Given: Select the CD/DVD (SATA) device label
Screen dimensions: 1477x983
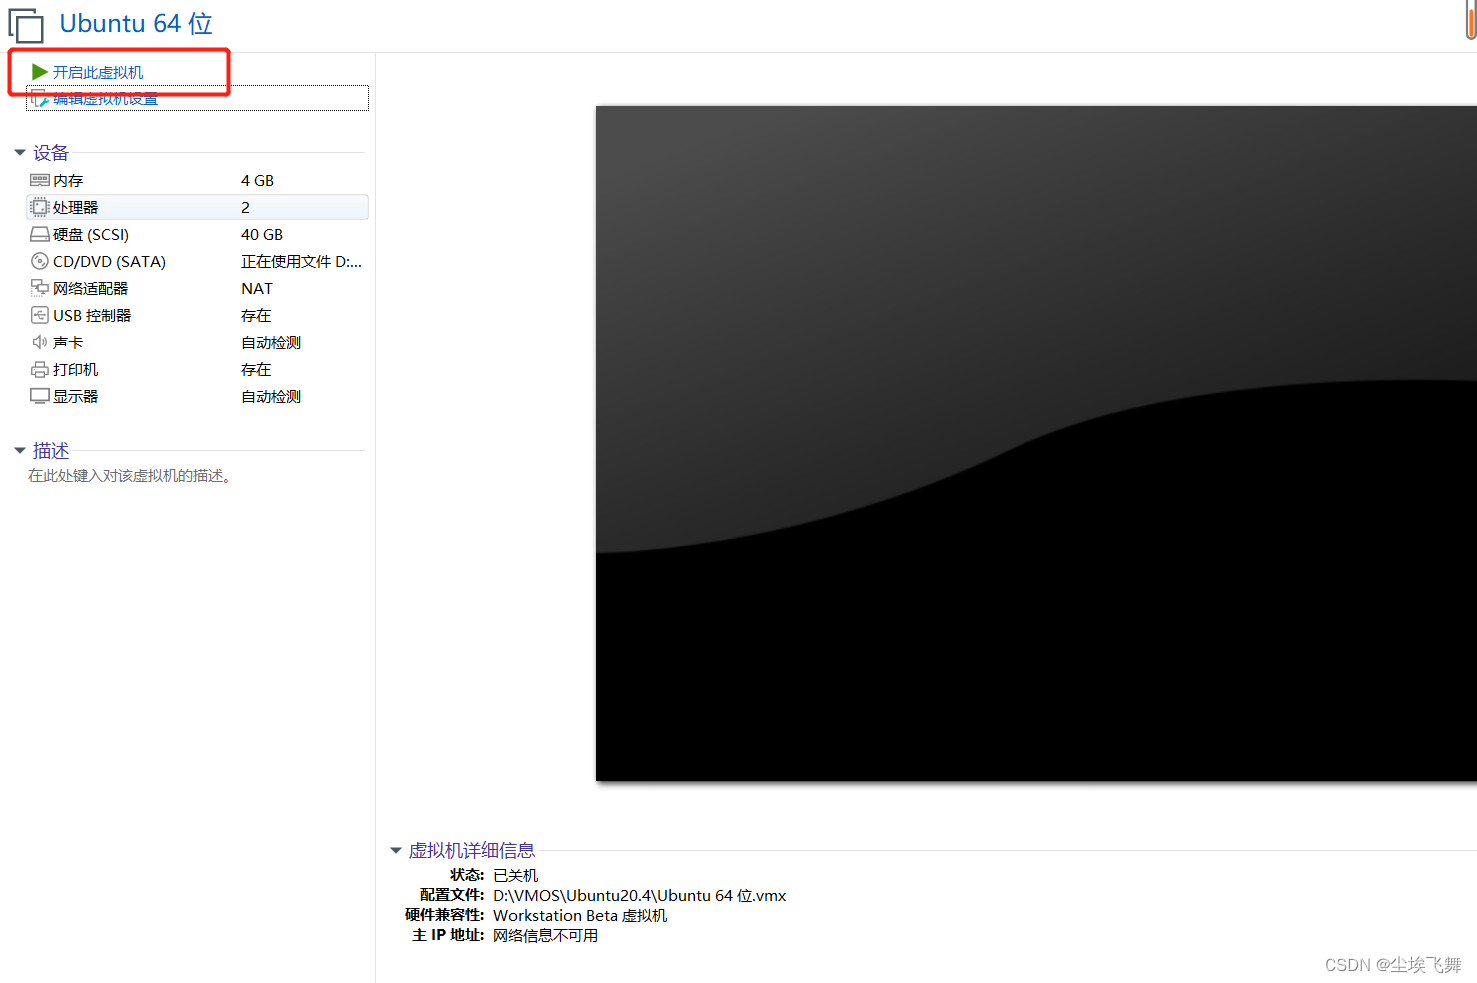Looking at the screenshot, I should [110, 261].
